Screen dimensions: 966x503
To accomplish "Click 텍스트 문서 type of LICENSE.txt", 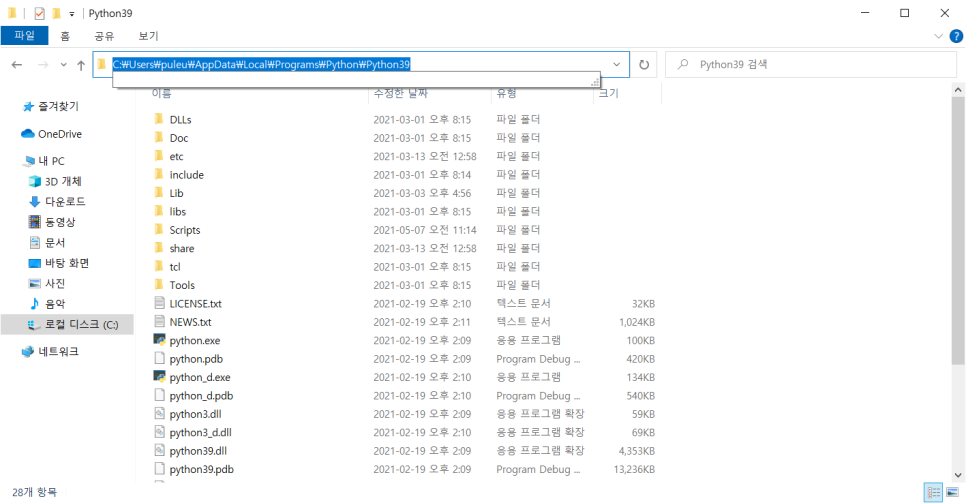I will pyautogui.click(x=523, y=303).
